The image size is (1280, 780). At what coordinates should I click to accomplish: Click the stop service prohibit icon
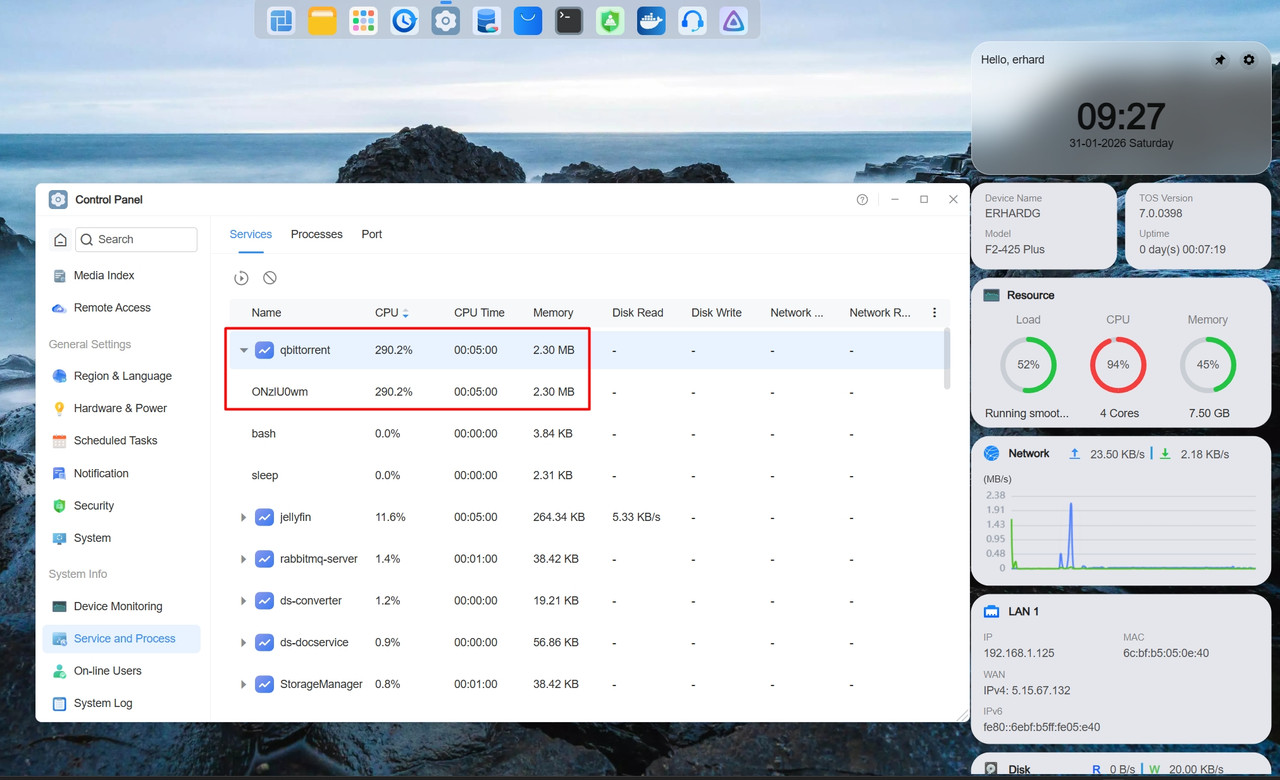pos(270,278)
